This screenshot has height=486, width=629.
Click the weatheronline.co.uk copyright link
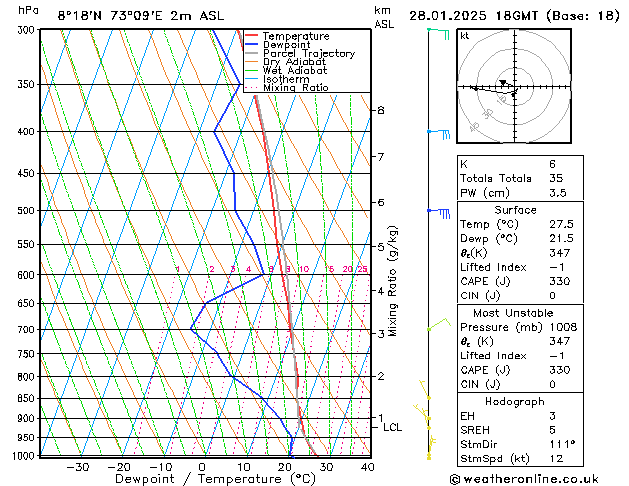click(x=524, y=479)
